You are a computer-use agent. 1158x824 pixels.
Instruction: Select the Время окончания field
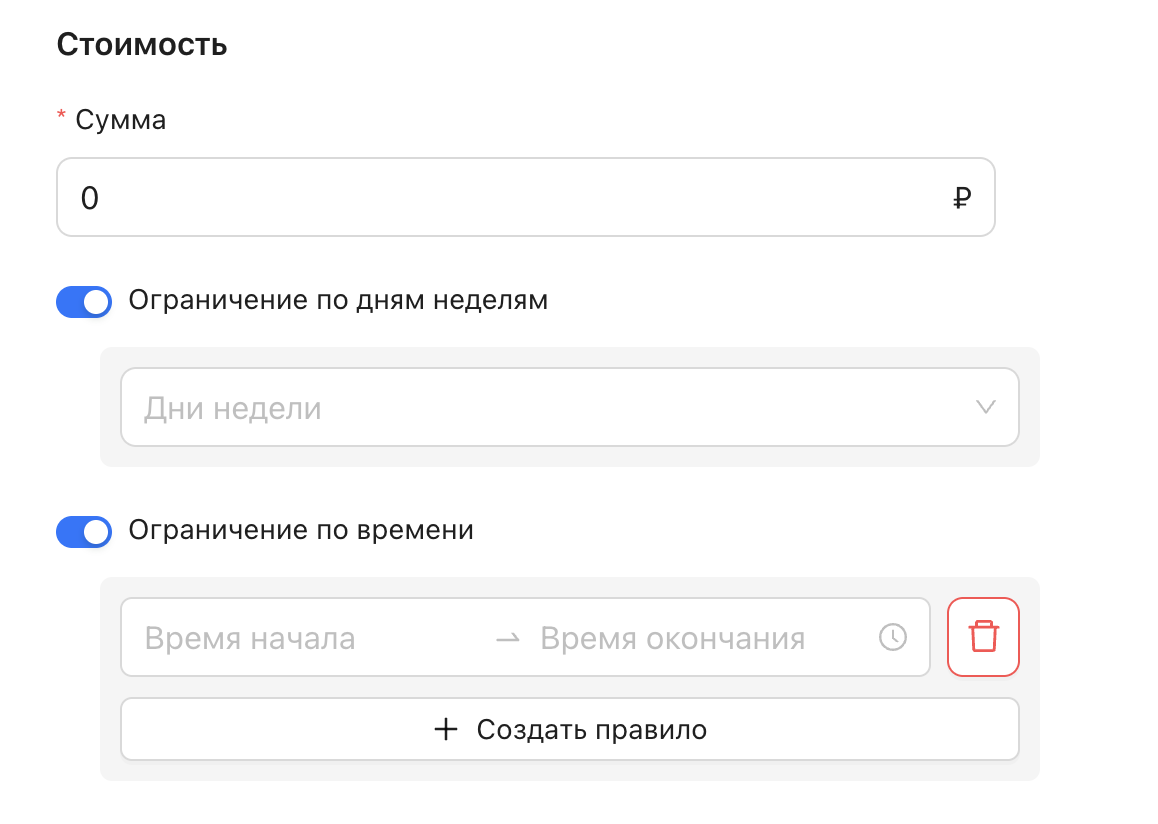(x=680, y=638)
